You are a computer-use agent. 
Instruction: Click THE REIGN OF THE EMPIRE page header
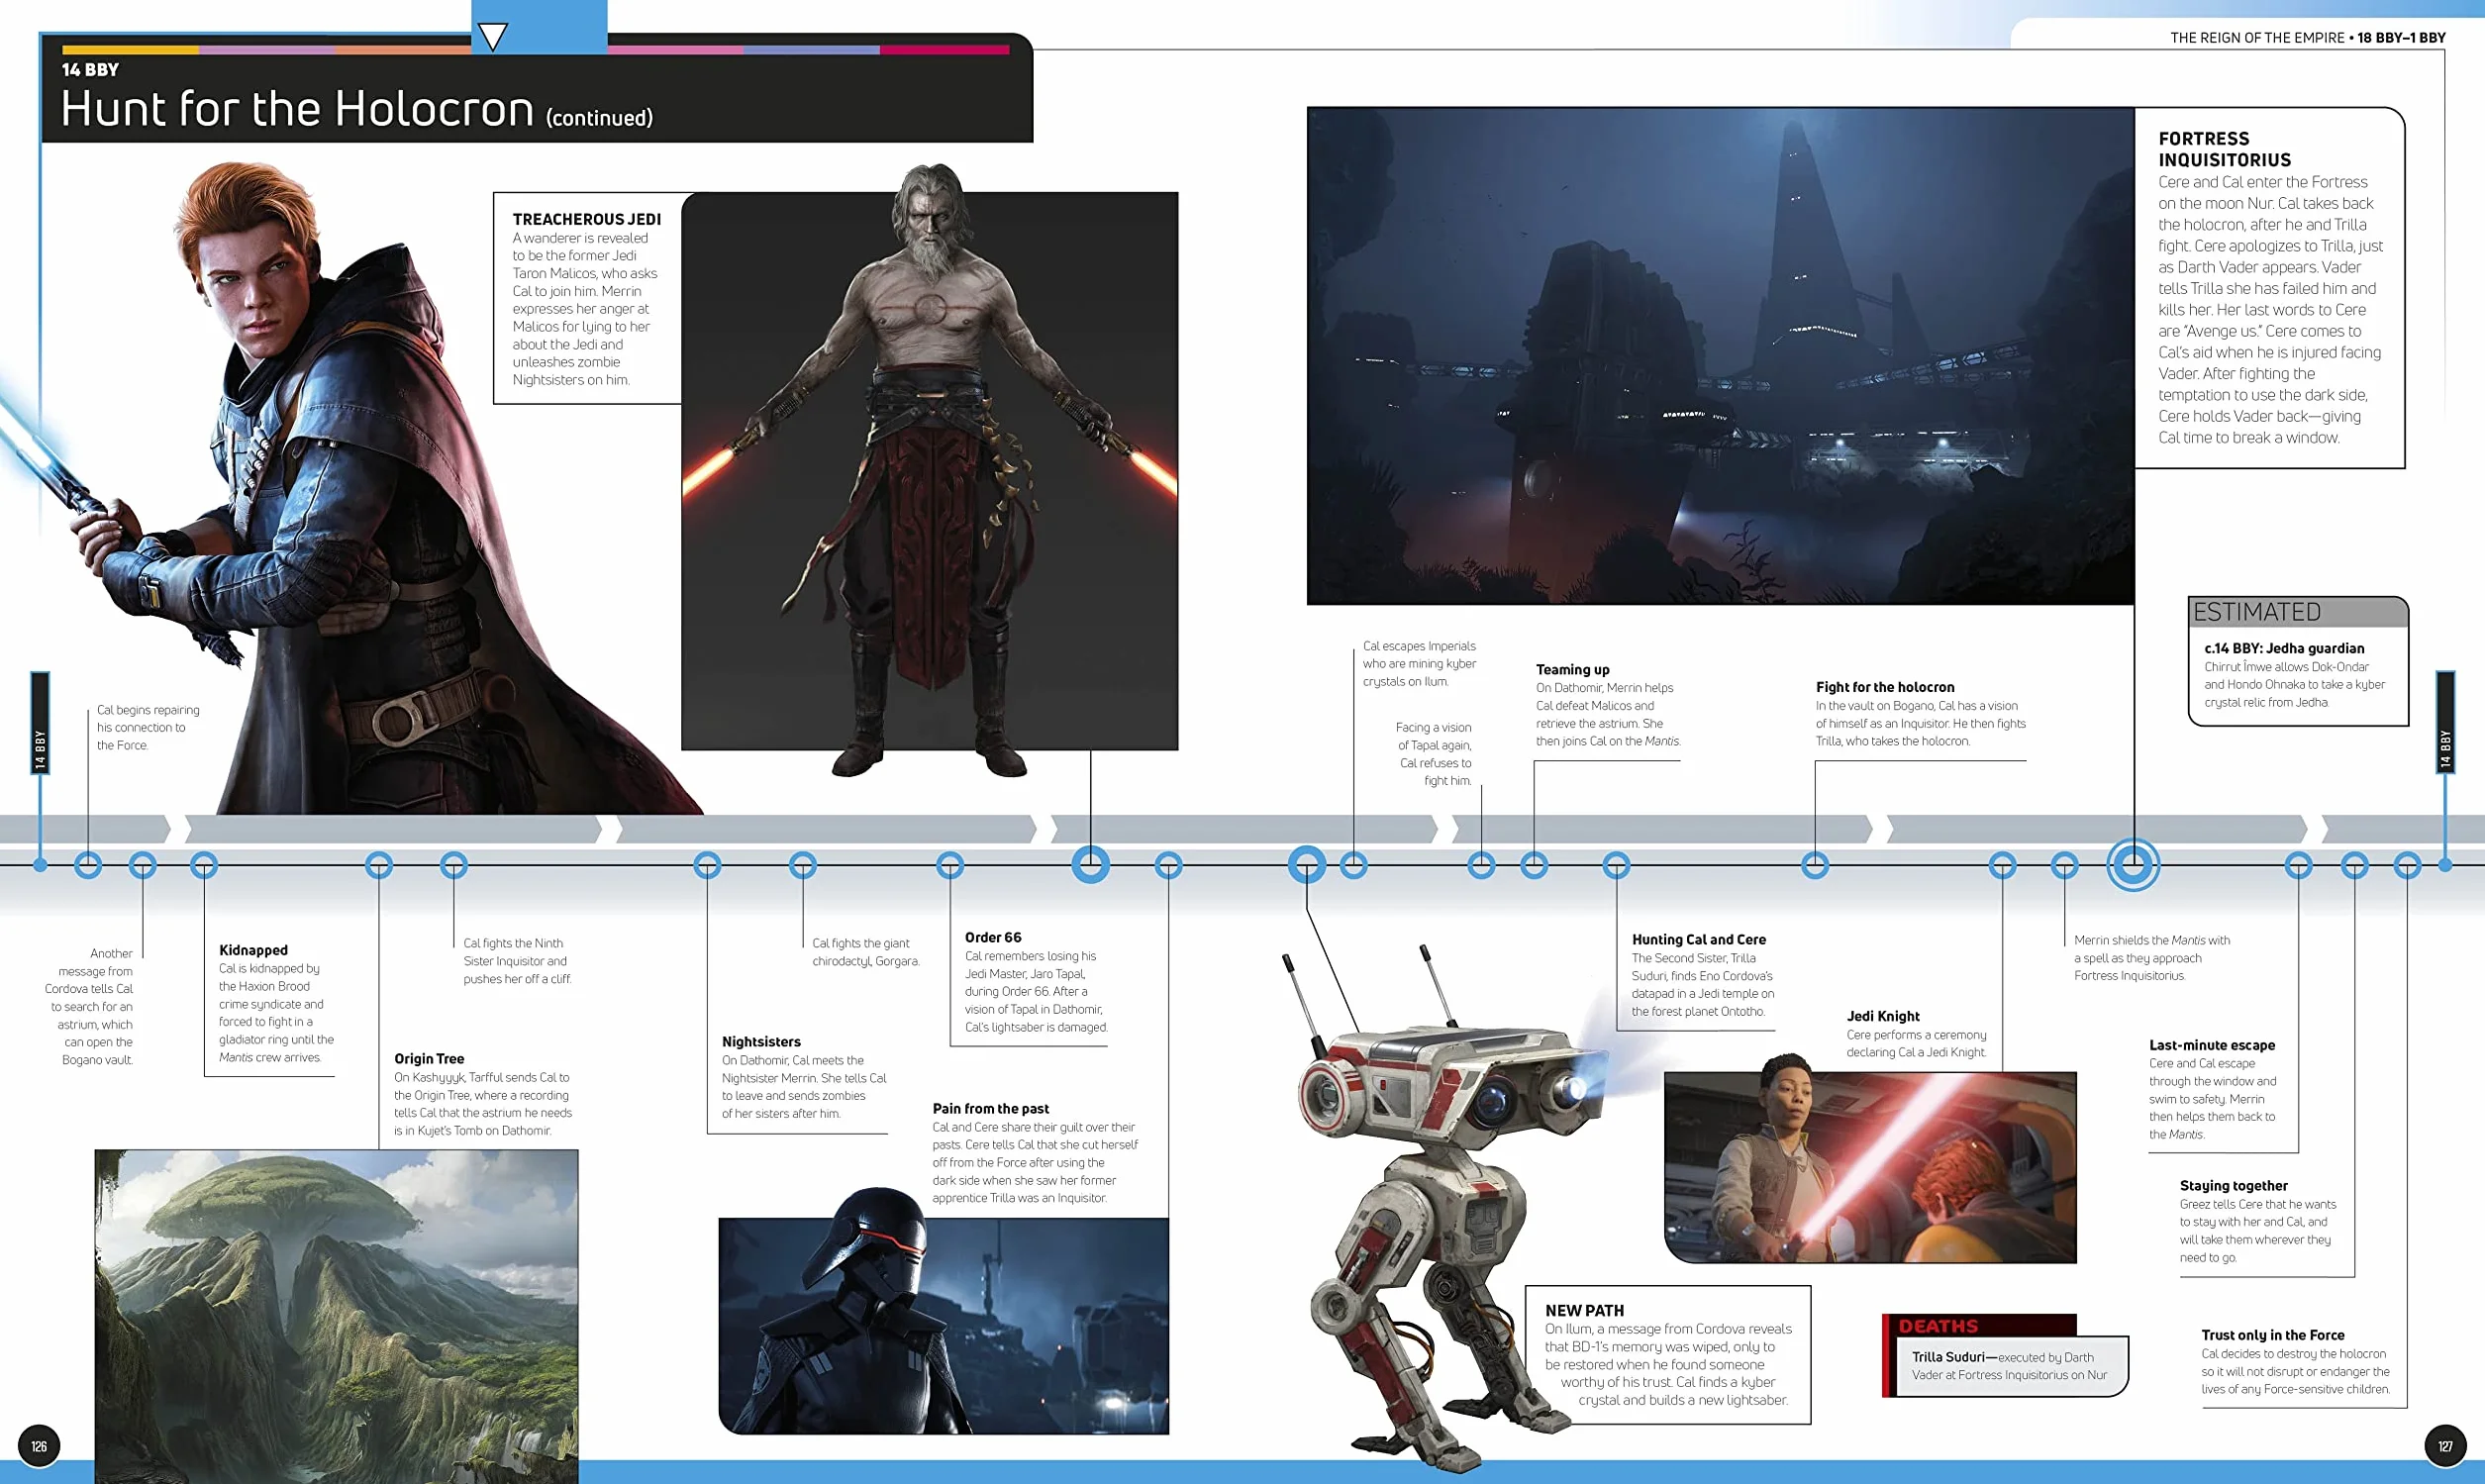[x=2308, y=38]
